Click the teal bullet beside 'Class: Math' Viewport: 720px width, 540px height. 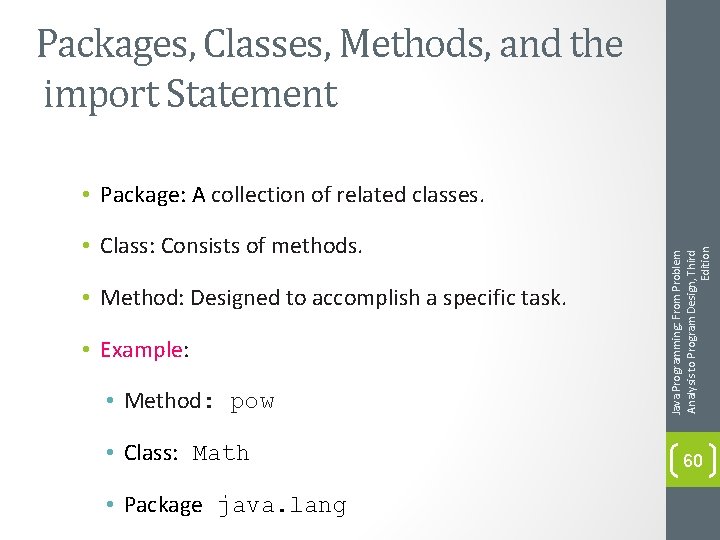tap(110, 452)
